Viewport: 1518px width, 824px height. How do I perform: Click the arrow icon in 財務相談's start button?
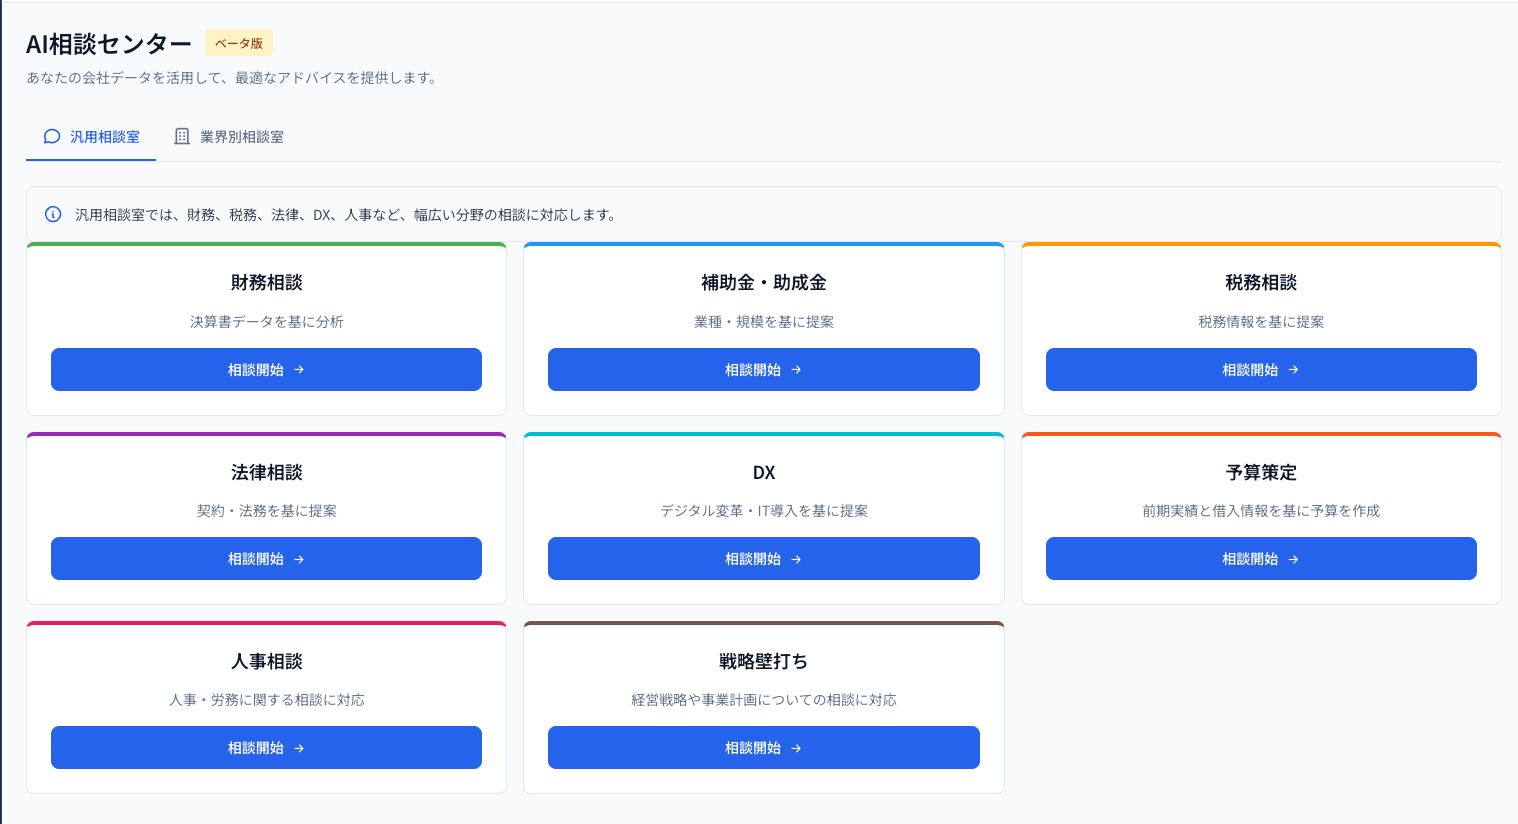(300, 369)
